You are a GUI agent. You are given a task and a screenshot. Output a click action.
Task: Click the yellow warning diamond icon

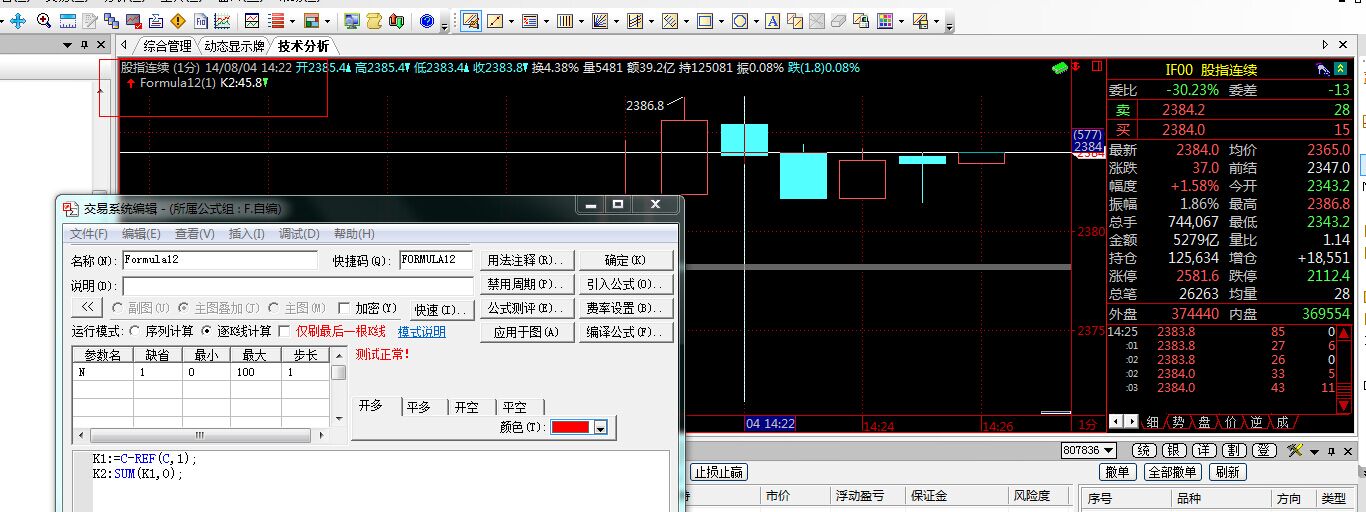tap(177, 20)
